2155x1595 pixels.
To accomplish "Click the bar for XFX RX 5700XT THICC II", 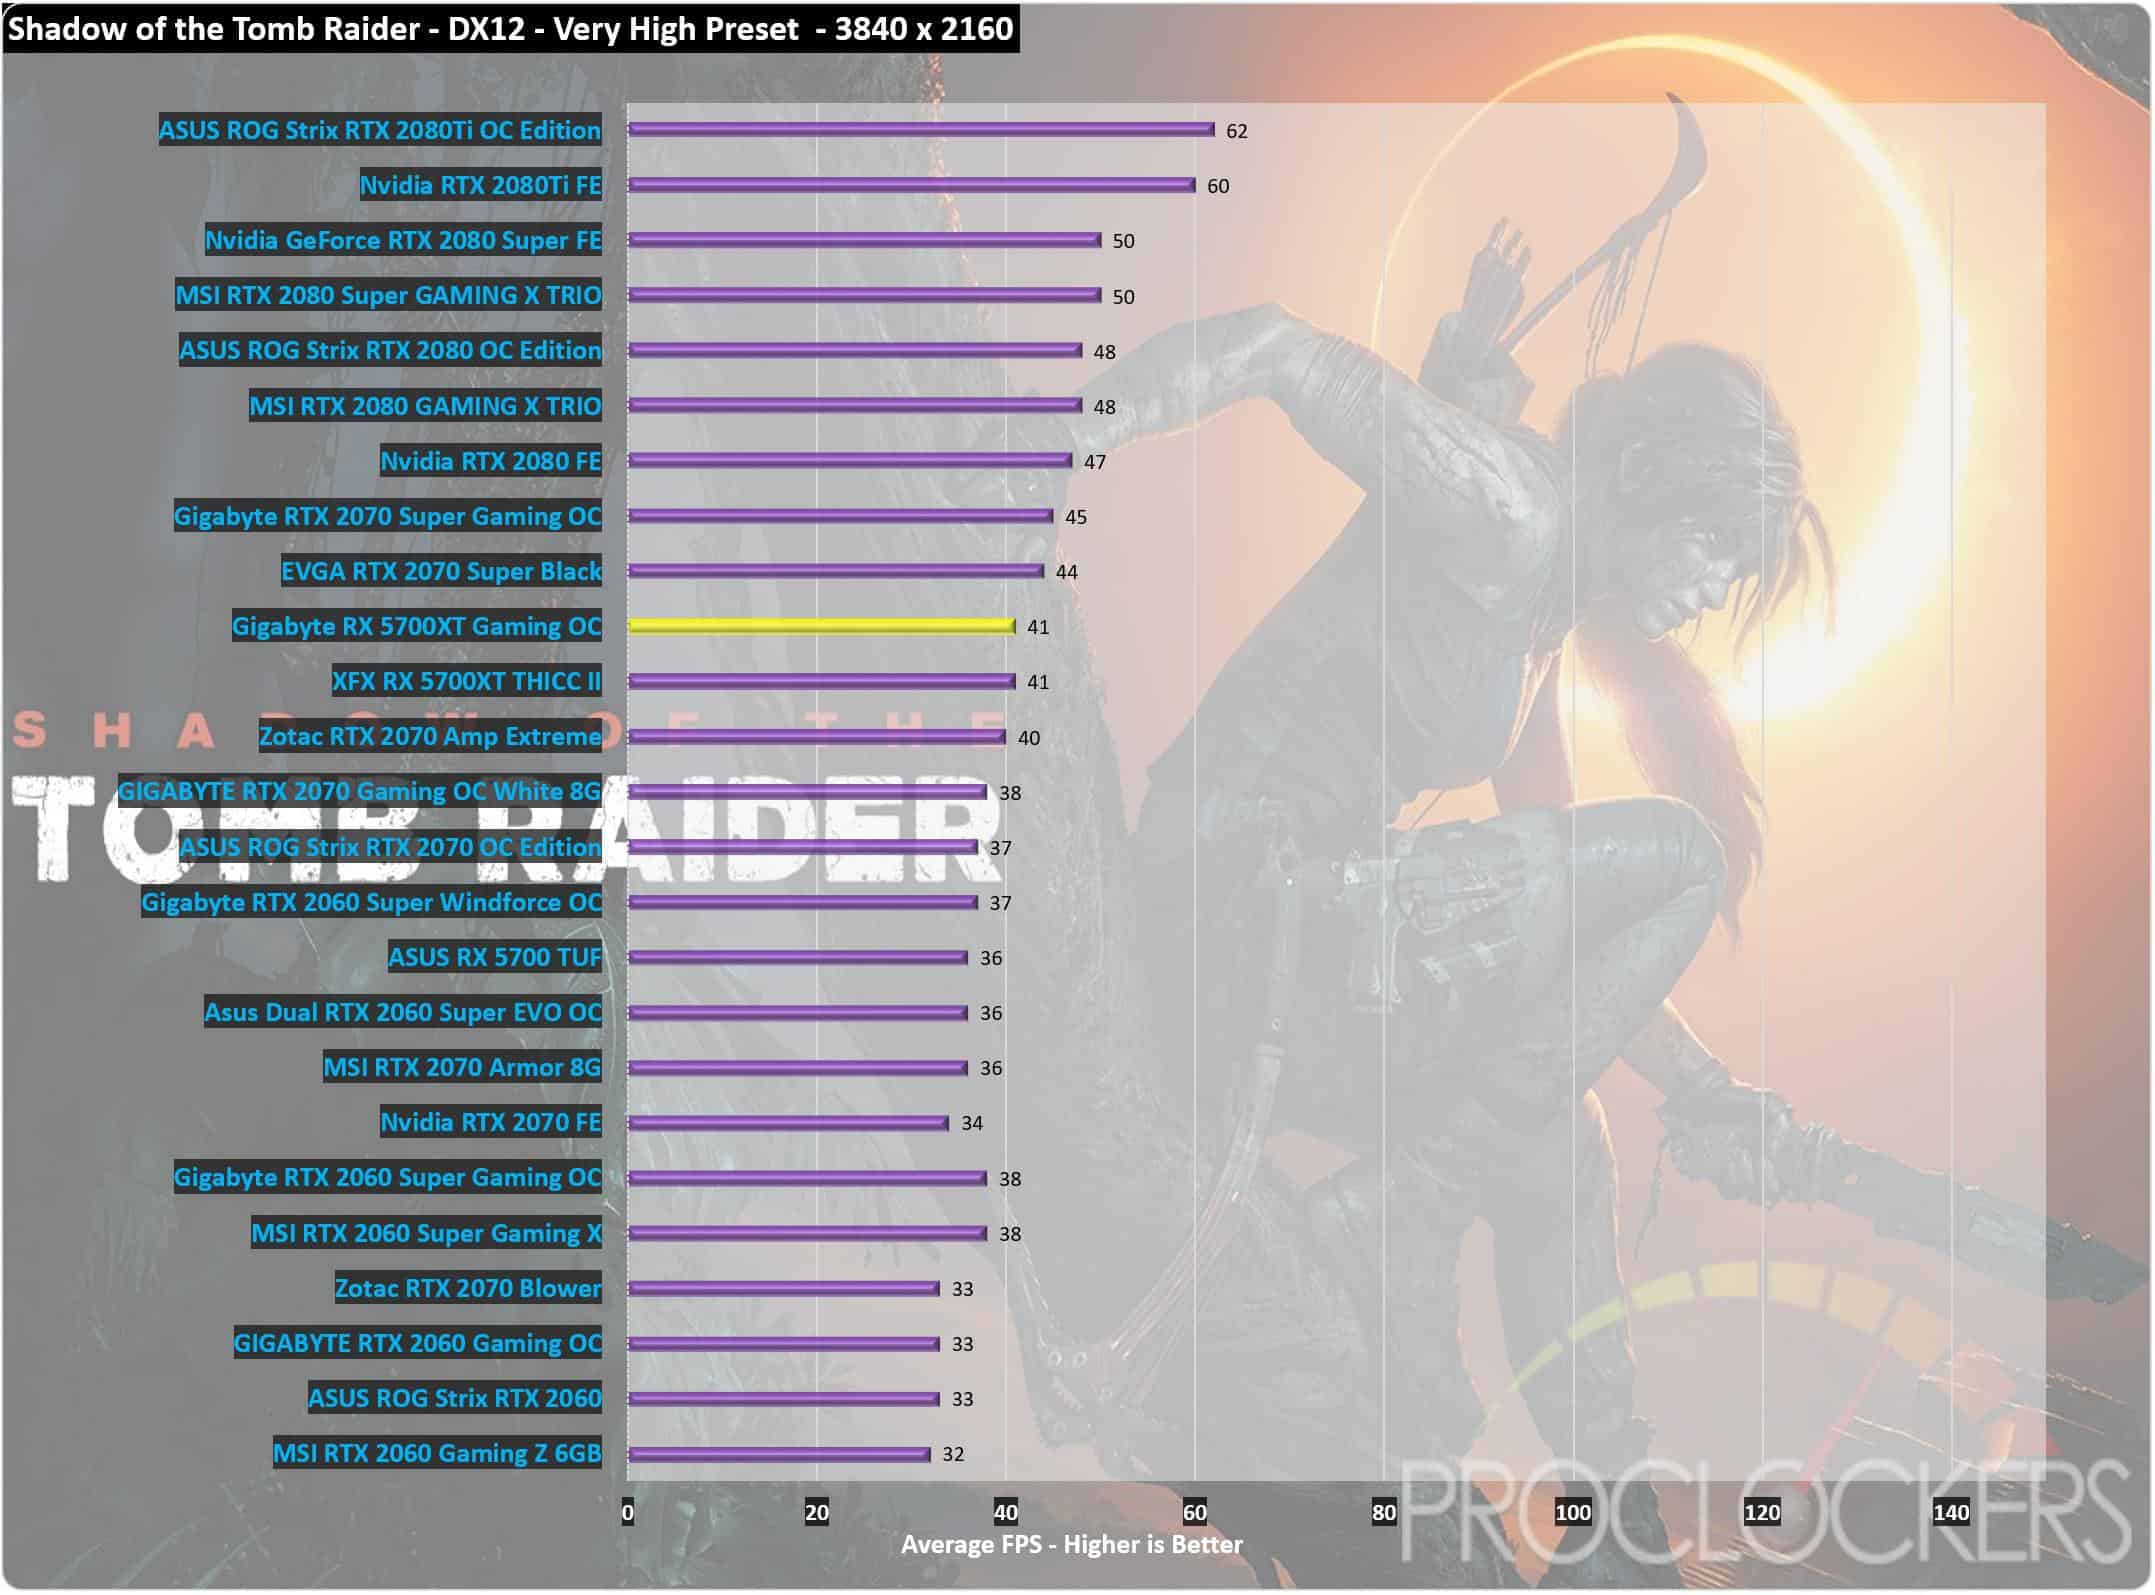I will tap(822, 681).
